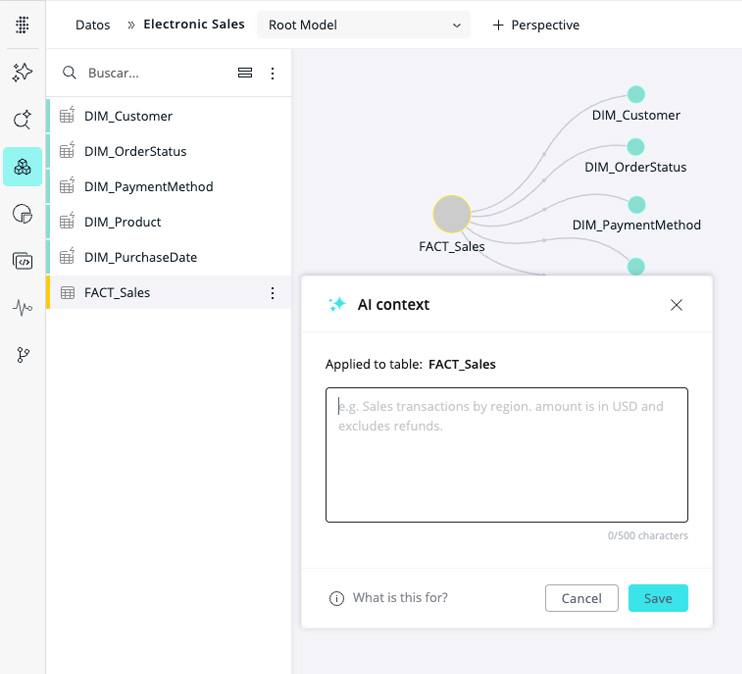The image size is (742, 674).
Task: Save the AI context
Action: (x=658, y=598)
